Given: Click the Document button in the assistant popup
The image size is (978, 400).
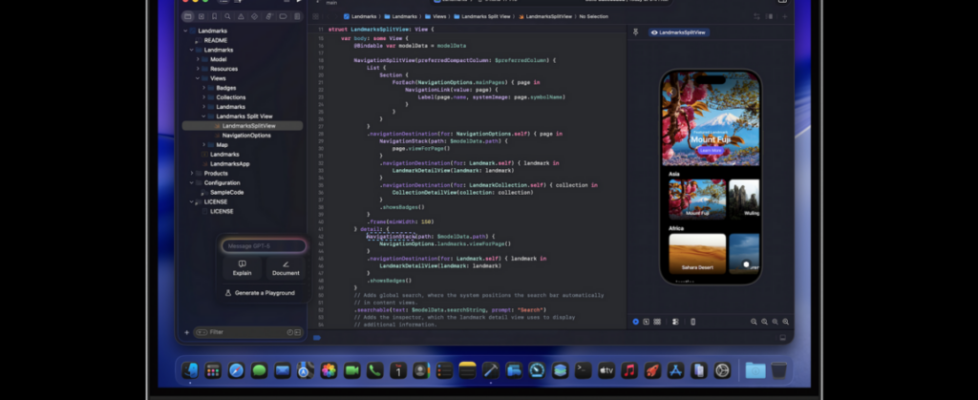Looking at the screenshot, I should pos(285,267).
